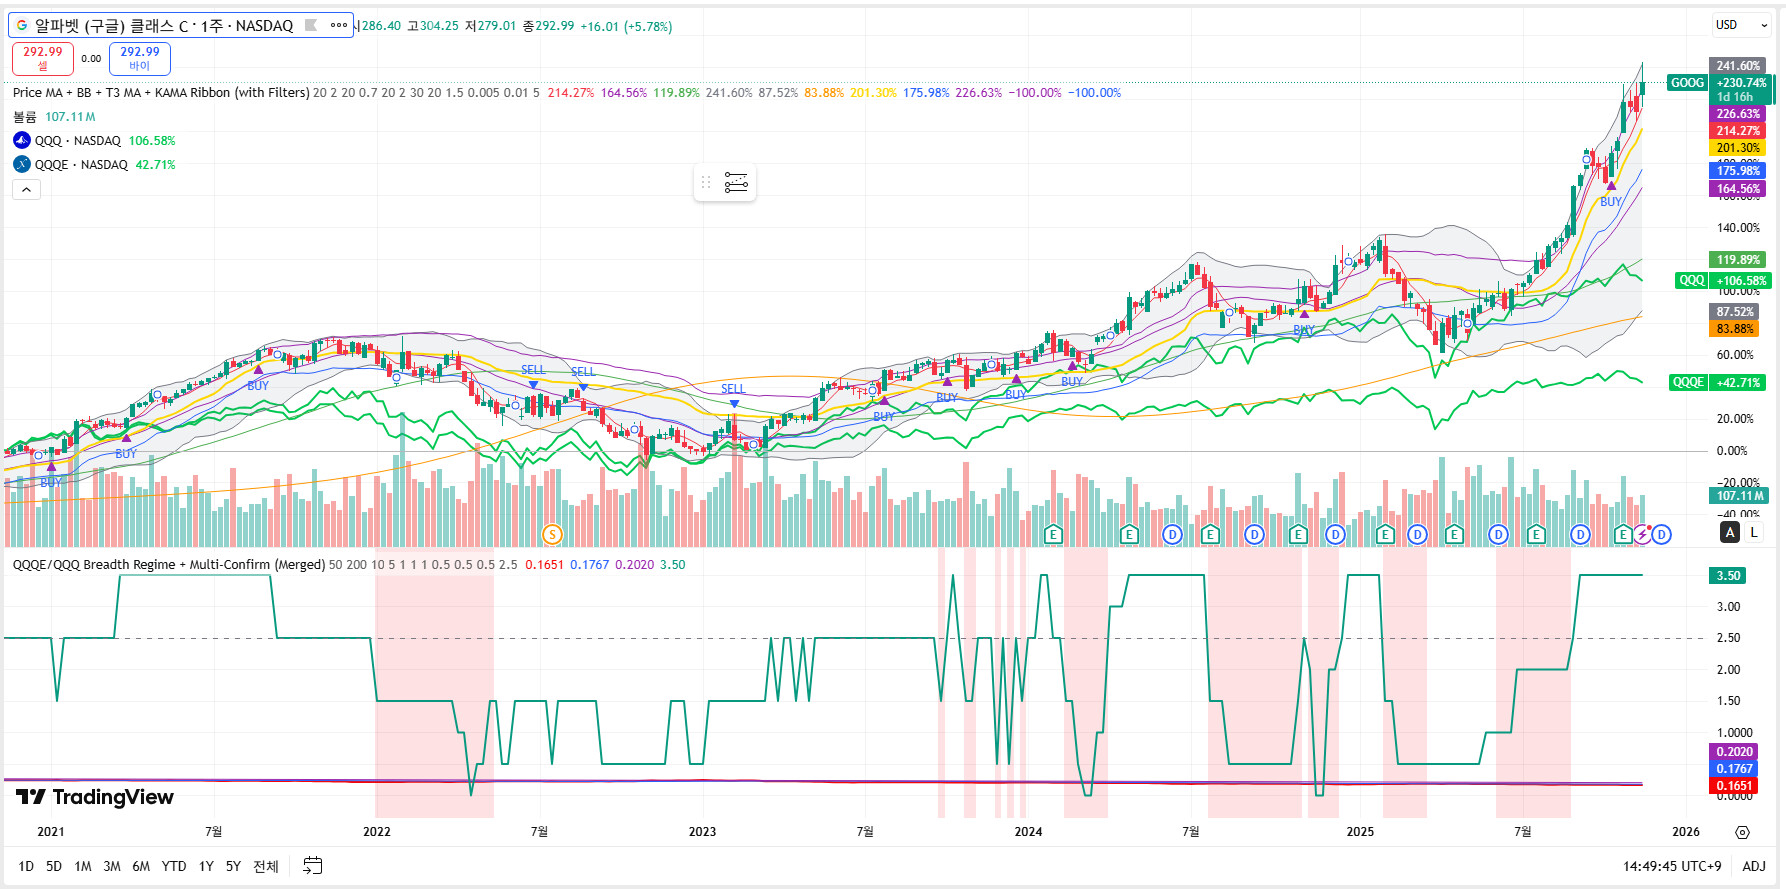Viewport: 1786px width, 889px height.
Task: Click the blue 292.99 바이 buy button
Action: click(x=140, y=58)
